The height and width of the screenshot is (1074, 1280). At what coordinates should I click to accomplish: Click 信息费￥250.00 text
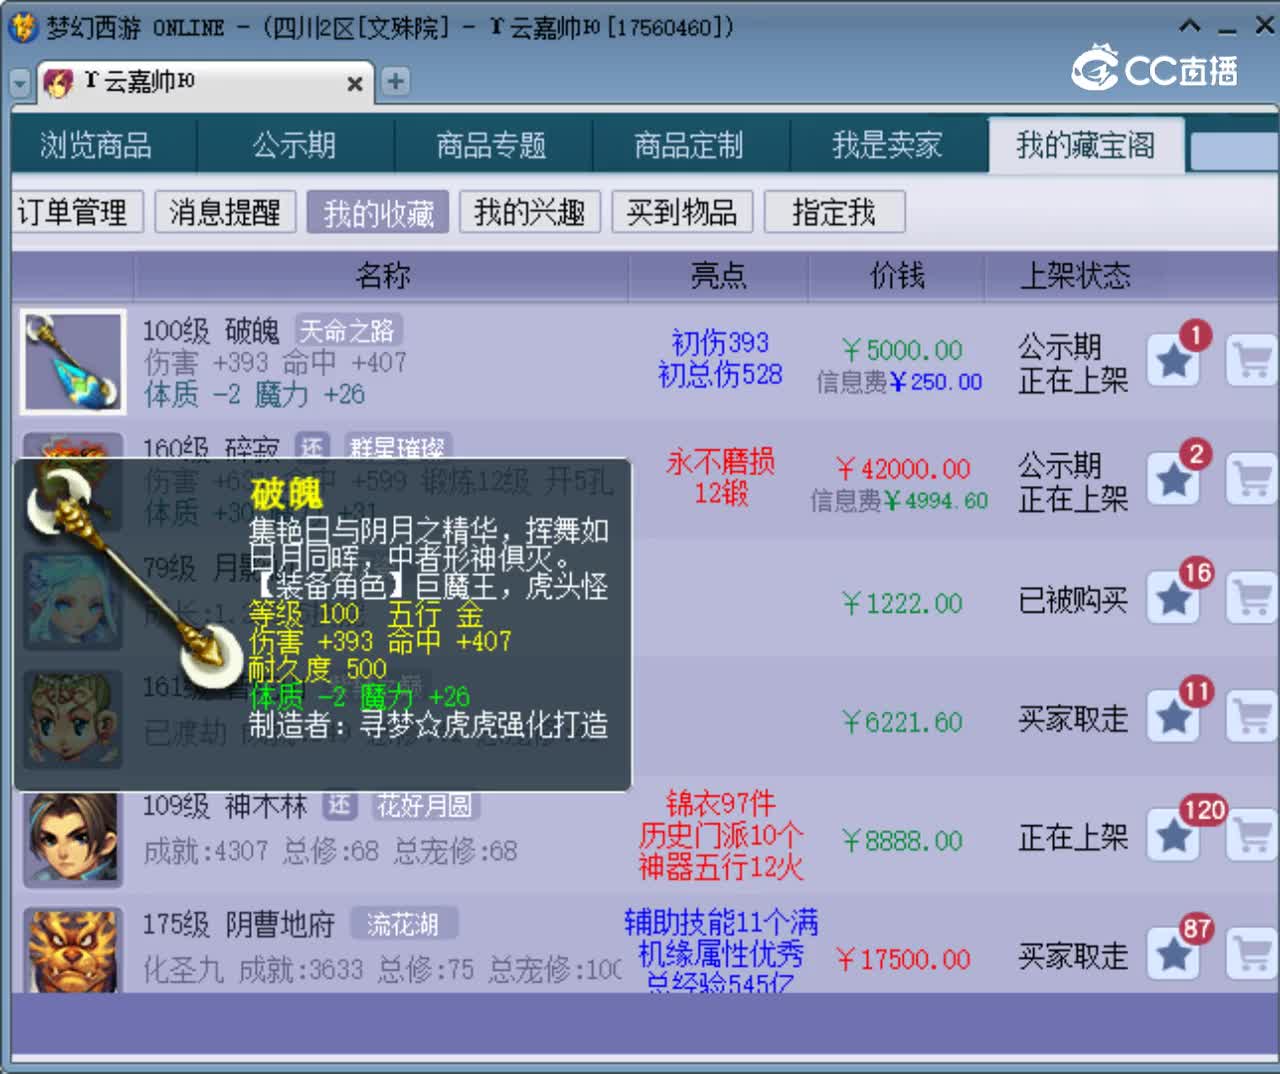[x=899, y=382]
